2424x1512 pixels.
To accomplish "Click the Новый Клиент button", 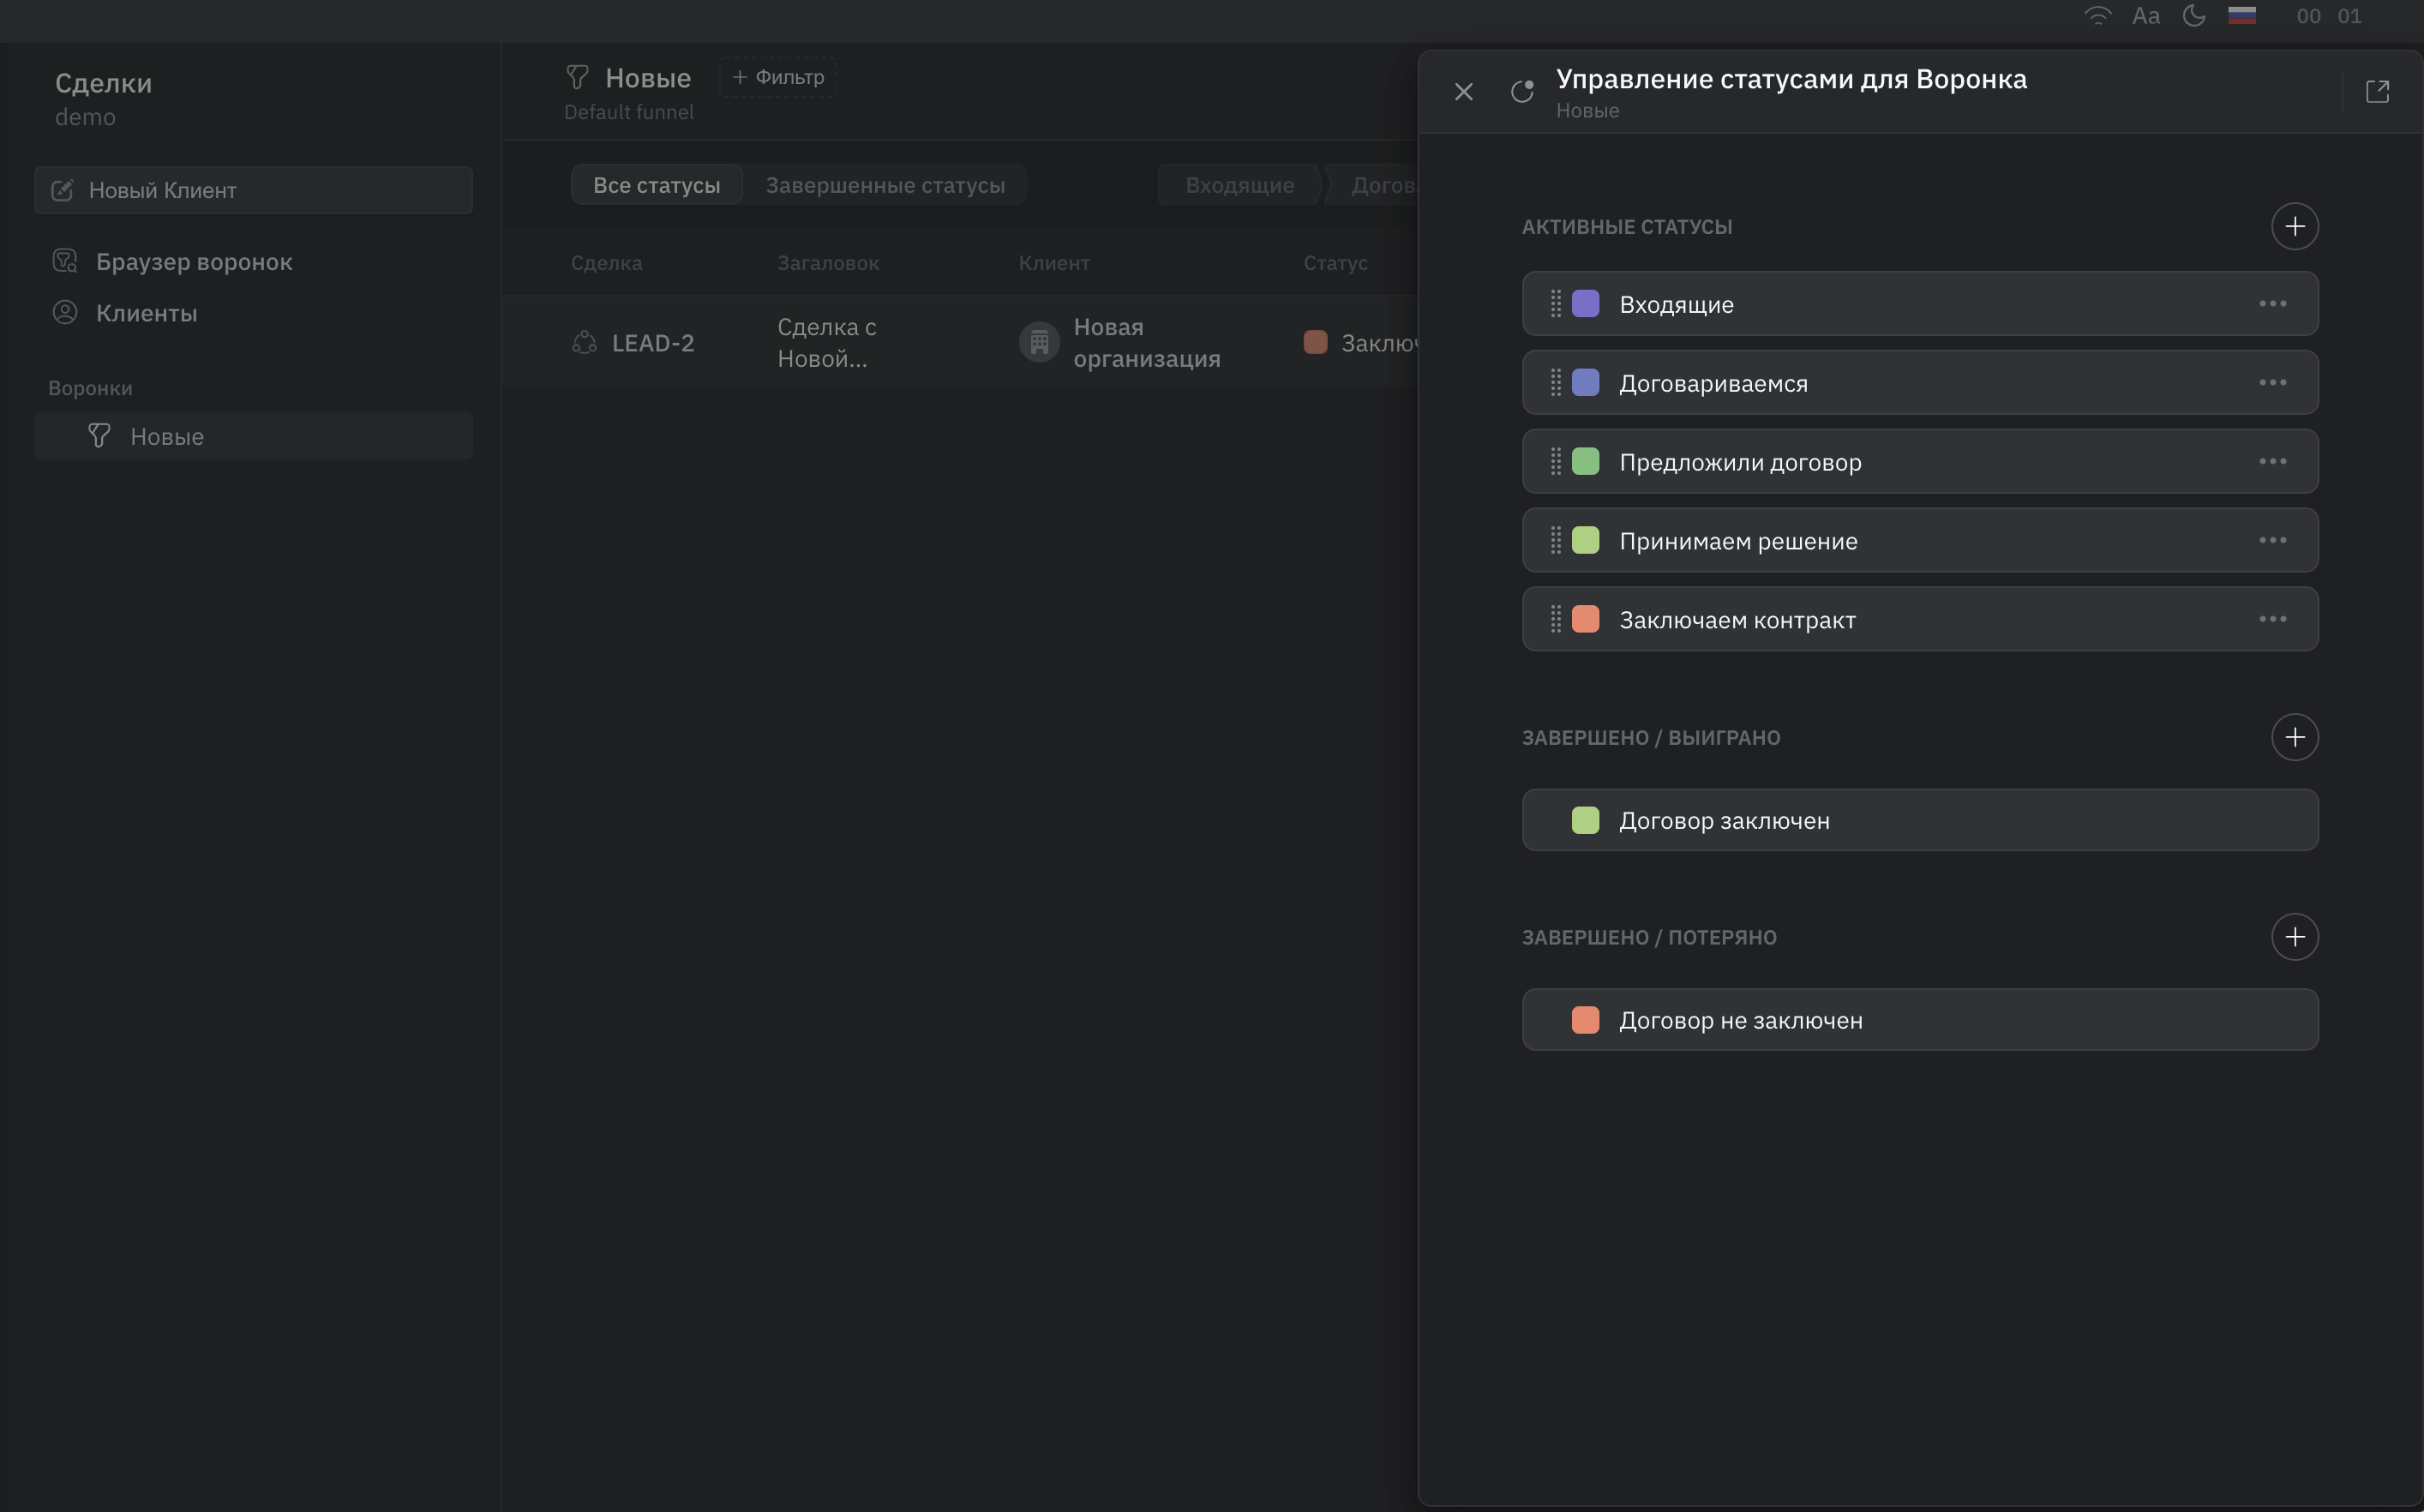I will 253,190.
